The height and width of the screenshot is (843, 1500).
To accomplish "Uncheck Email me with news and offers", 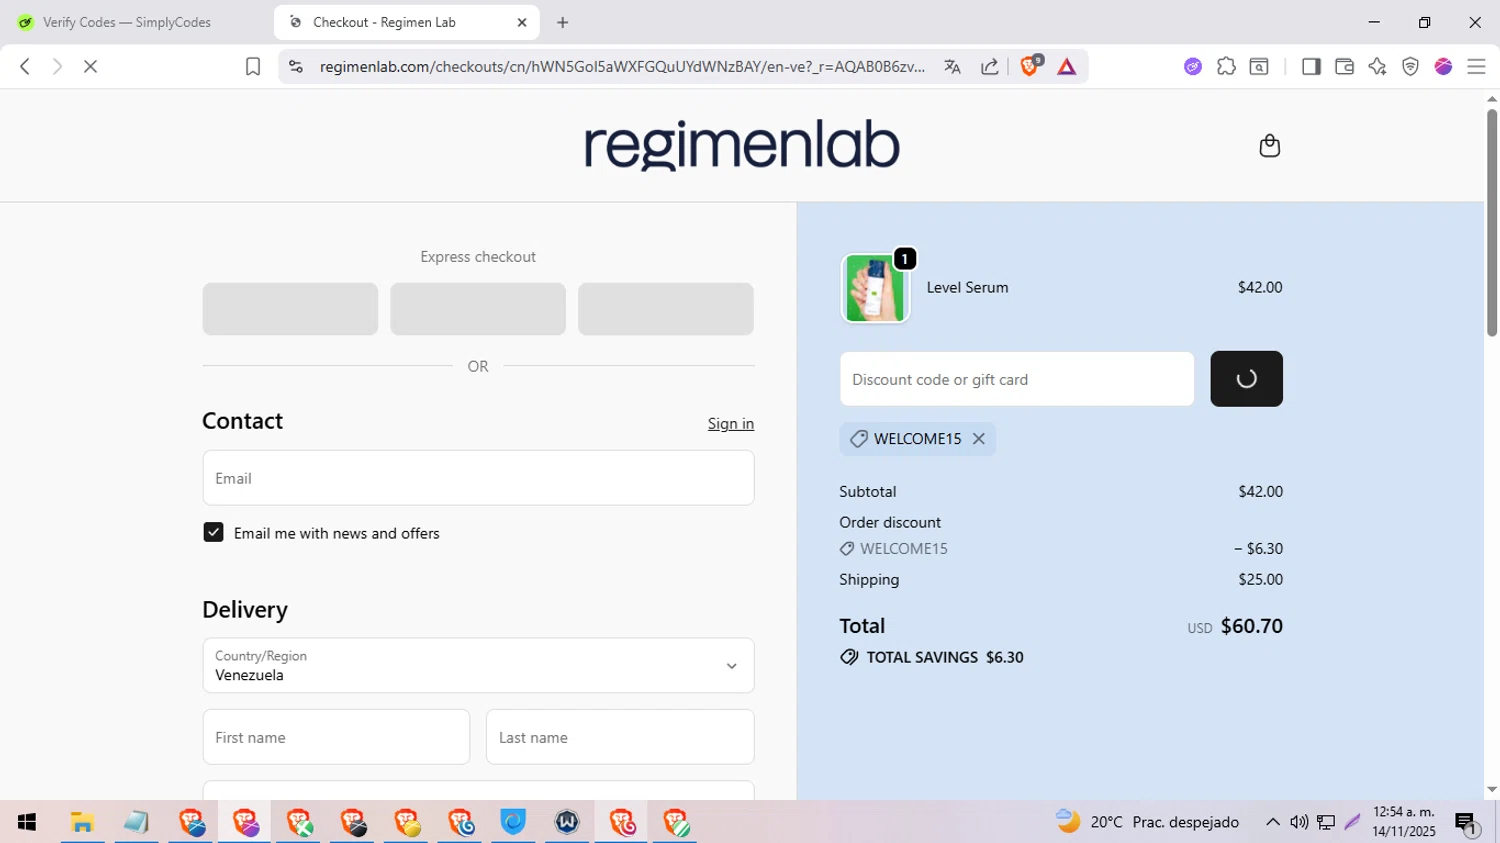I will pyautogui.click(x=213, y=533).
